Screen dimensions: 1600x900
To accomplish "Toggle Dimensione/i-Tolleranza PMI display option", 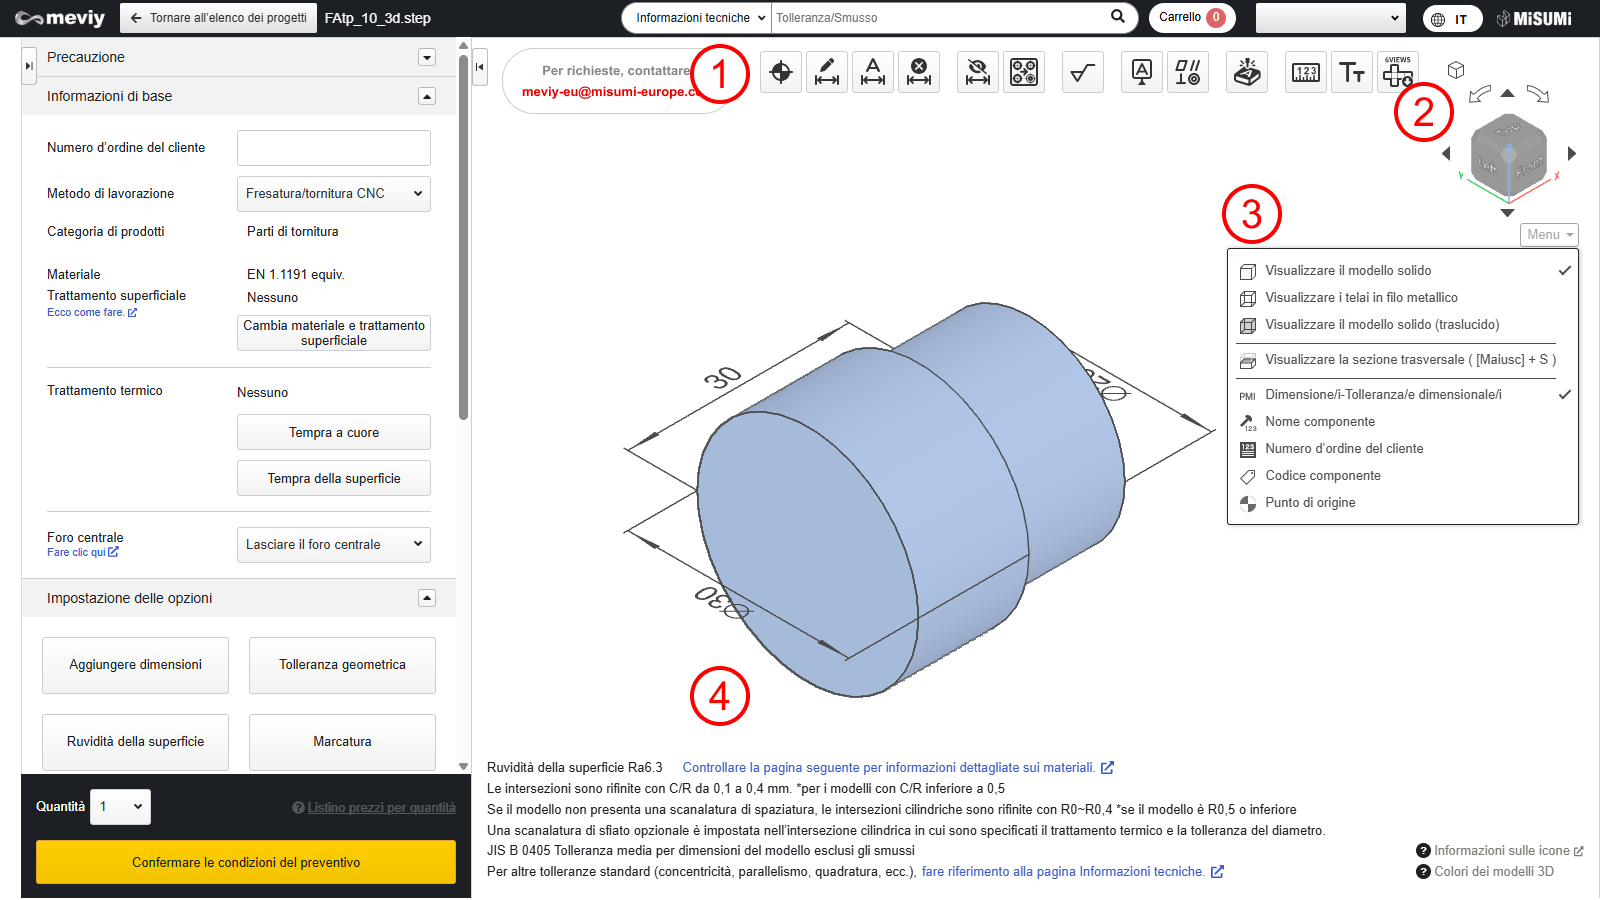I will point(1383,395).
